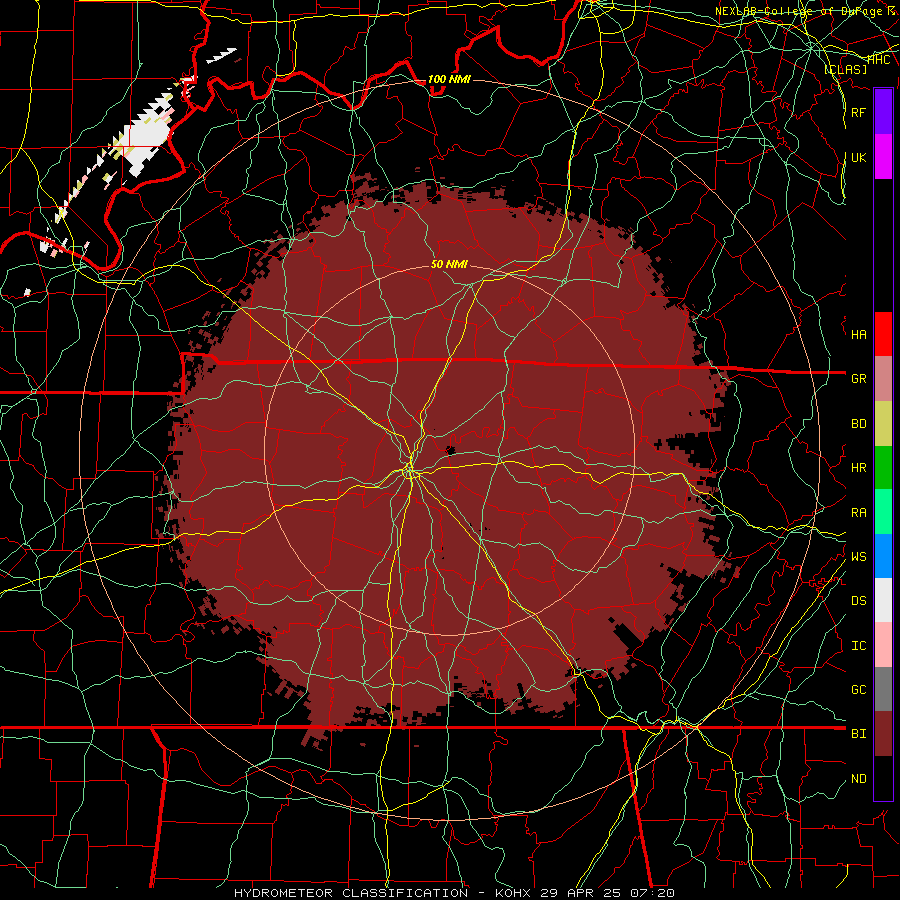Select the IC pink legend swatch
This screenshot has width=900, height=900.
pyautogui.click(x=883, y=645)
